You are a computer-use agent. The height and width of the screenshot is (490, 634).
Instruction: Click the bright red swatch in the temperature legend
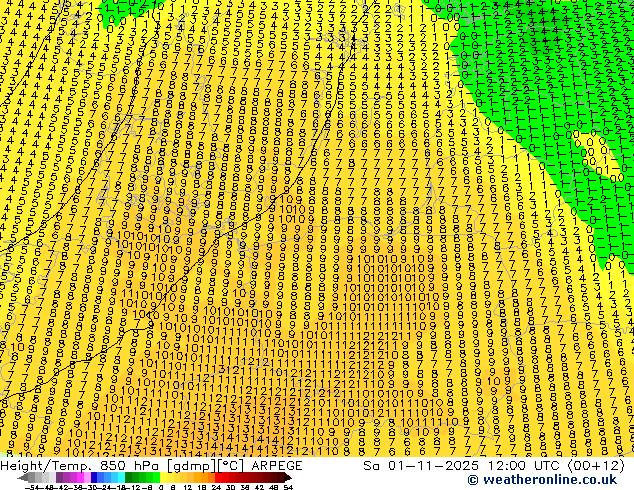click(218, 477)
